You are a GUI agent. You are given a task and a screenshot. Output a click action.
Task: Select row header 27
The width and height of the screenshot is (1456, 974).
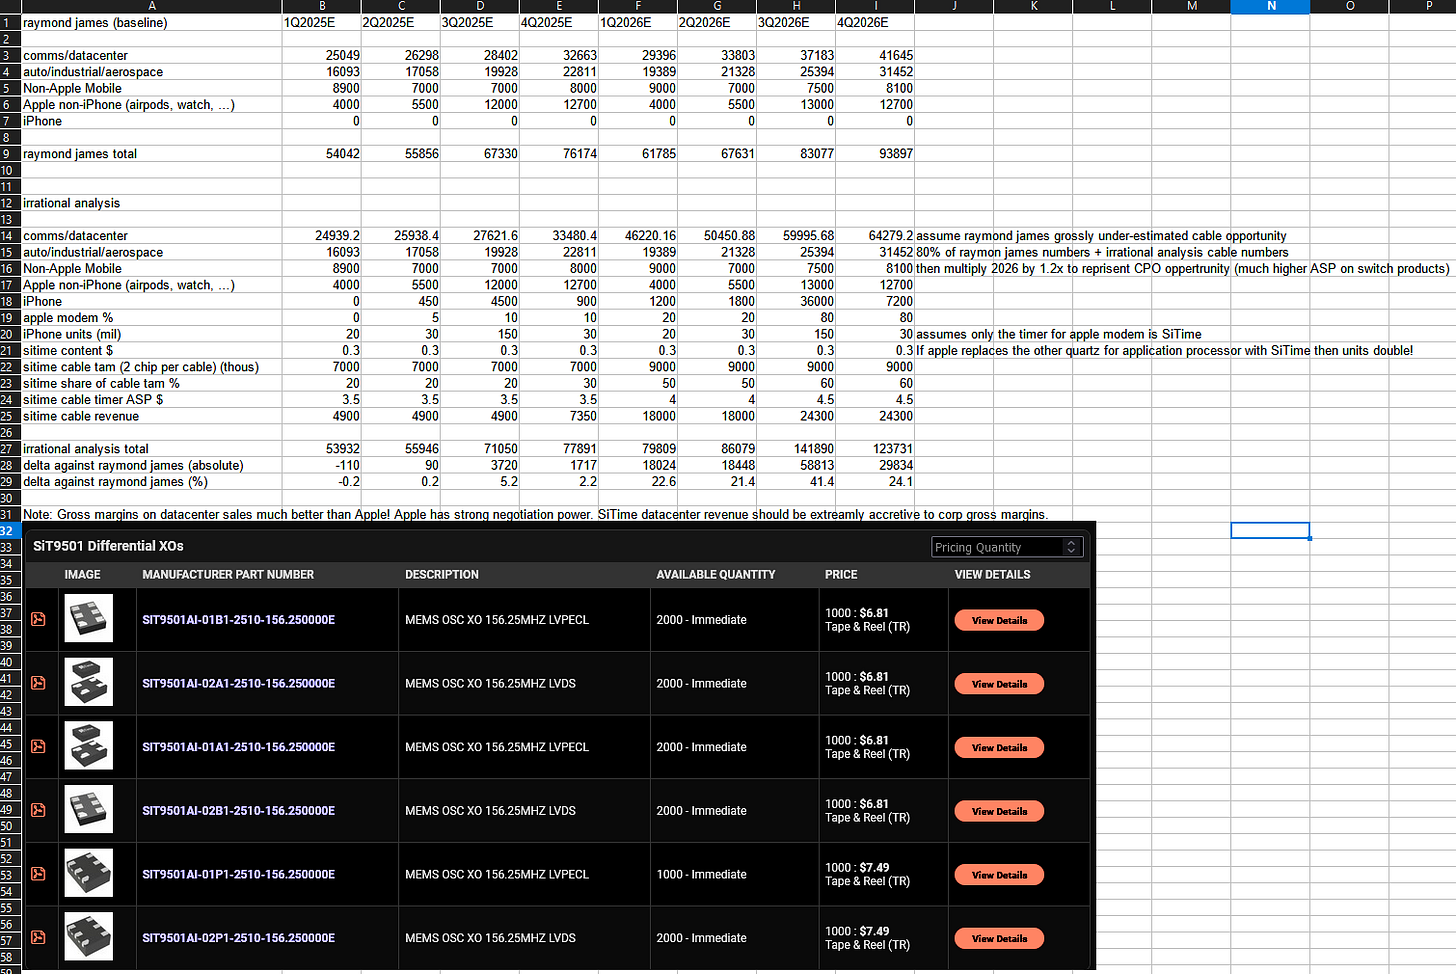point(10,449)
